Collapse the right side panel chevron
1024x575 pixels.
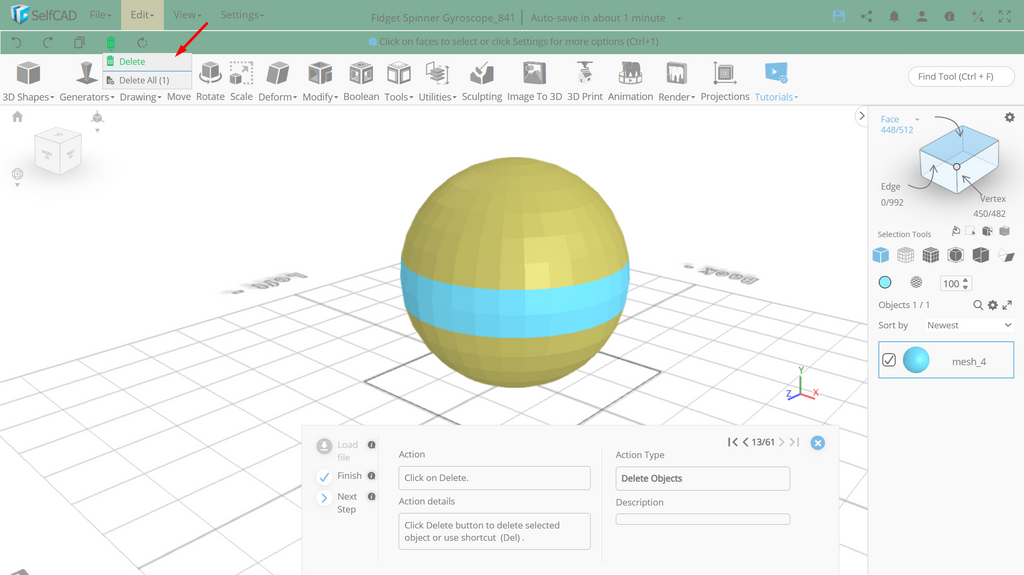[861, 116]
